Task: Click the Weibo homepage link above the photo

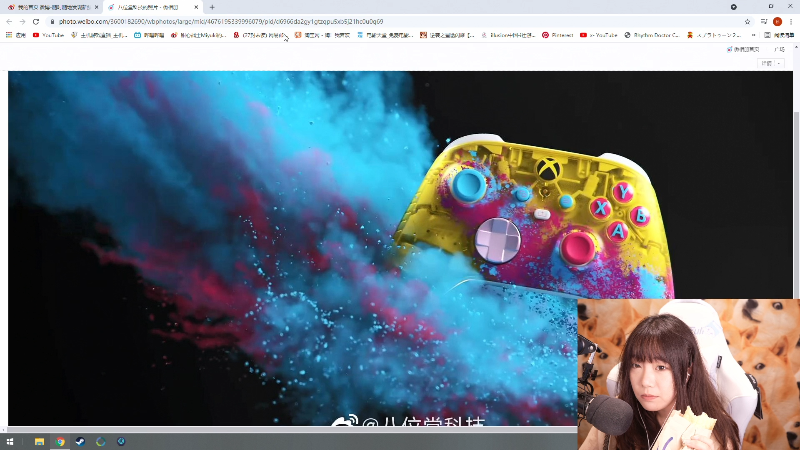Action: point(743,49)
